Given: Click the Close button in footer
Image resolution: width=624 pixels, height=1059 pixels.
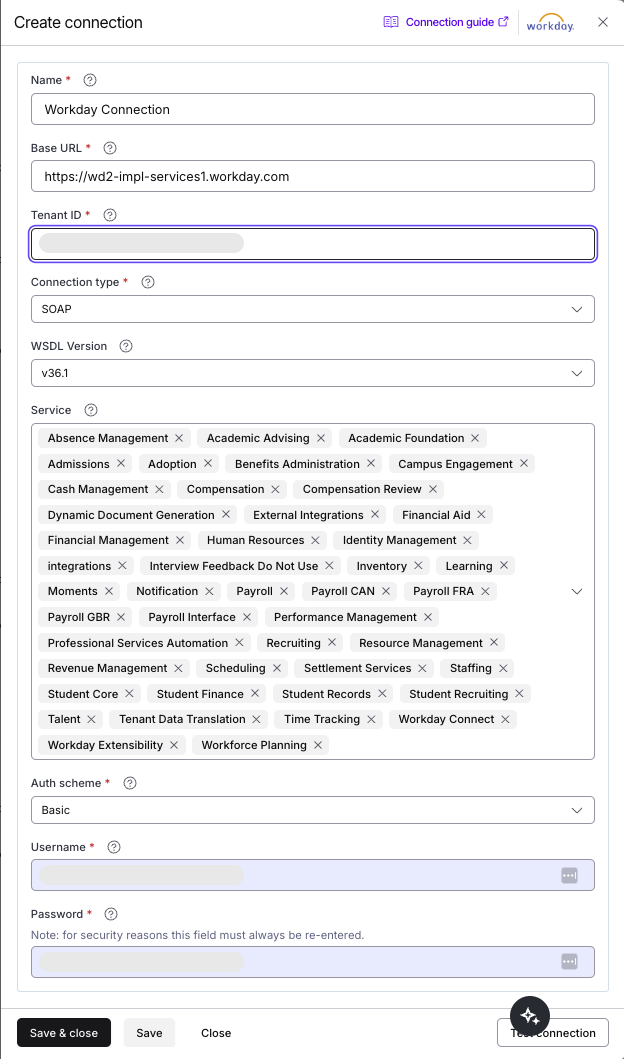Looking at the screenshot, I should 216,1033.
